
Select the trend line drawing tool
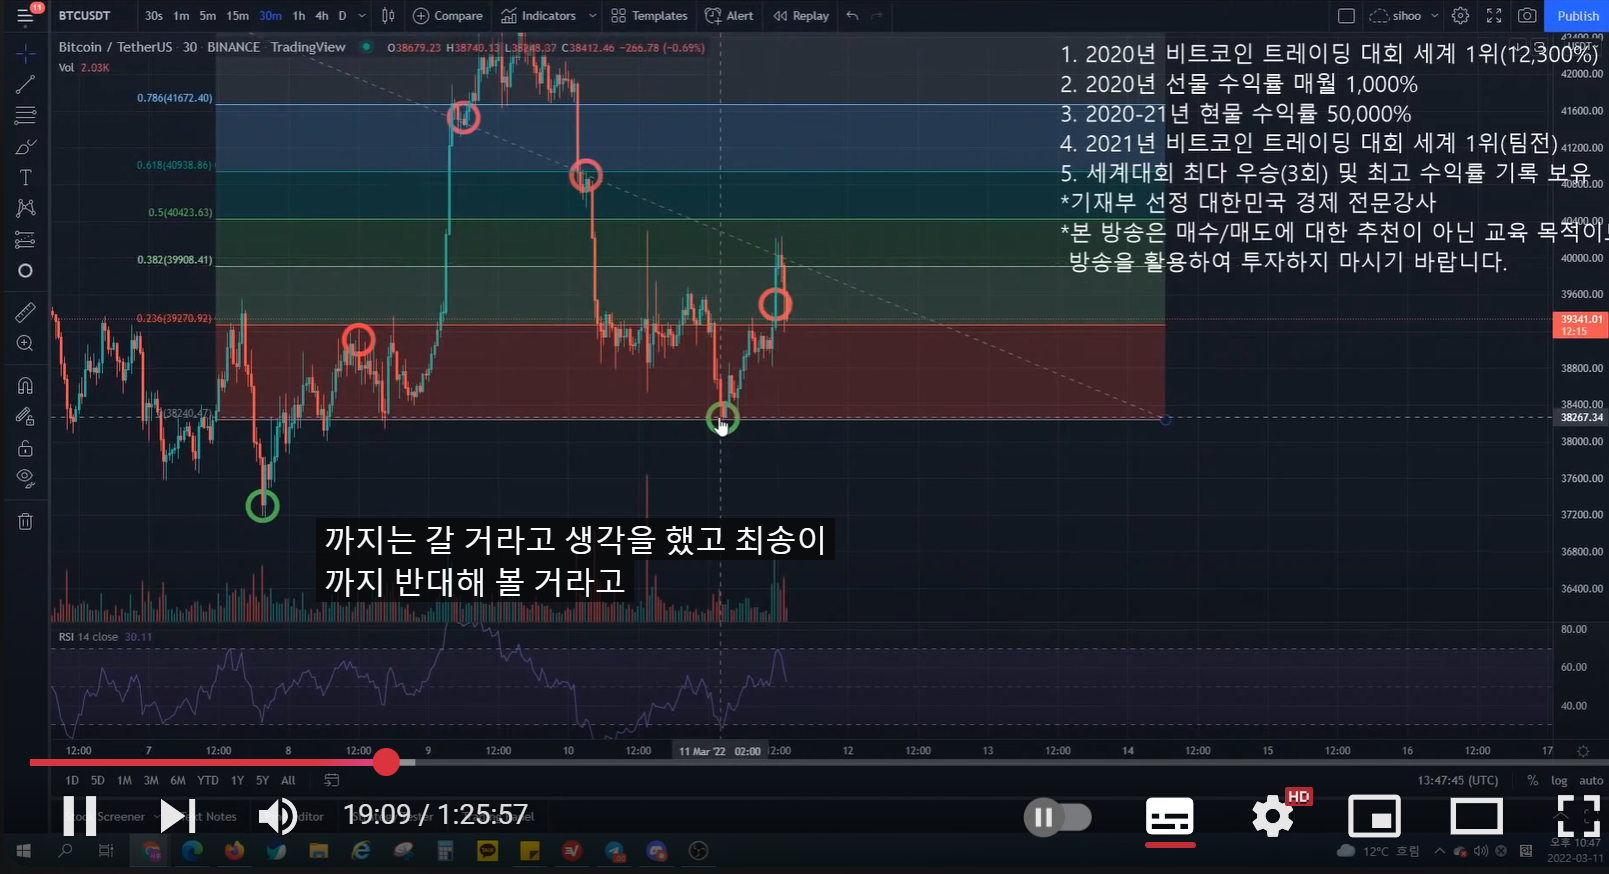pos(25,85)
